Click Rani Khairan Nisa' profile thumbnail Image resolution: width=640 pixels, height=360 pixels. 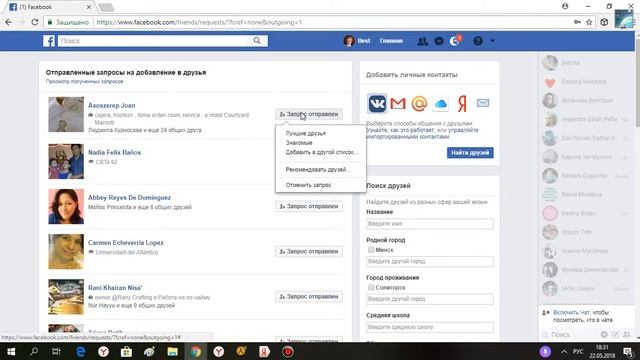tap(66, 297)
